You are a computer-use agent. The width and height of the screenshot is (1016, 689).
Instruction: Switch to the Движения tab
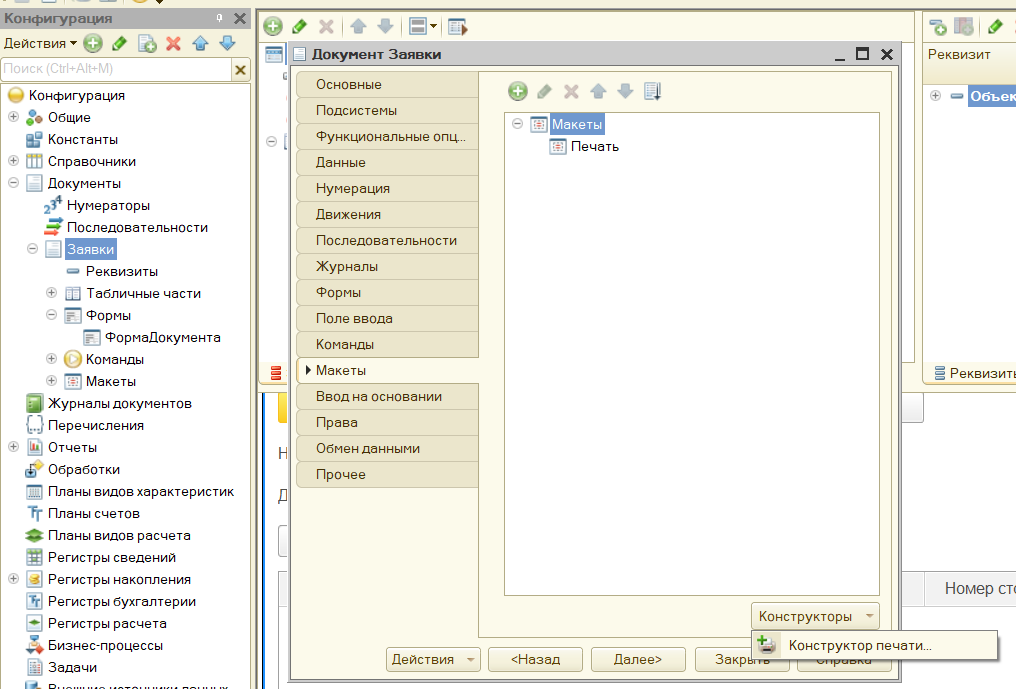(348, 215)
